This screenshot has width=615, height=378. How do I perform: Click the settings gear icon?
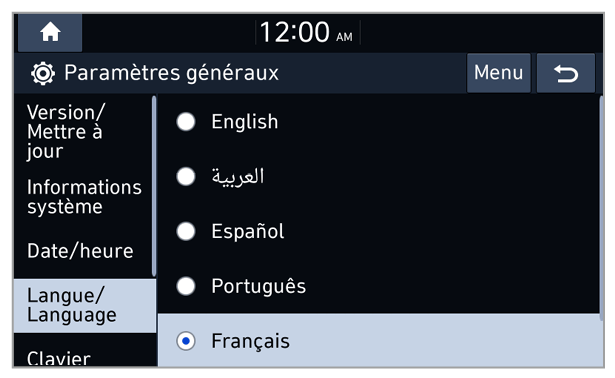coord(43,73)
